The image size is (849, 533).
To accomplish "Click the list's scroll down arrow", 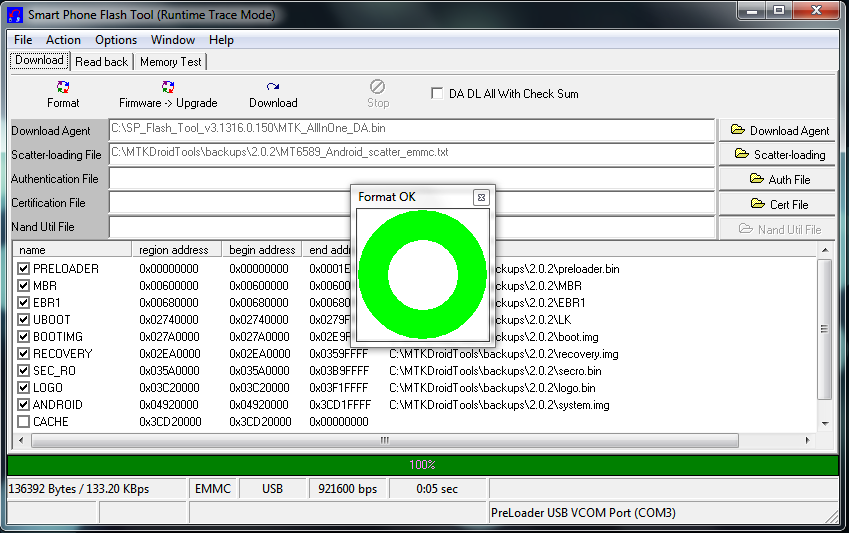I will (x=825, y=424).
